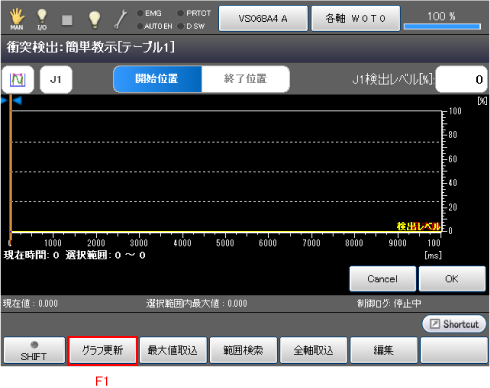The image size is (490, 388).
Task: Click the EMG indicator lamp
Action: [x=140, y=13]
